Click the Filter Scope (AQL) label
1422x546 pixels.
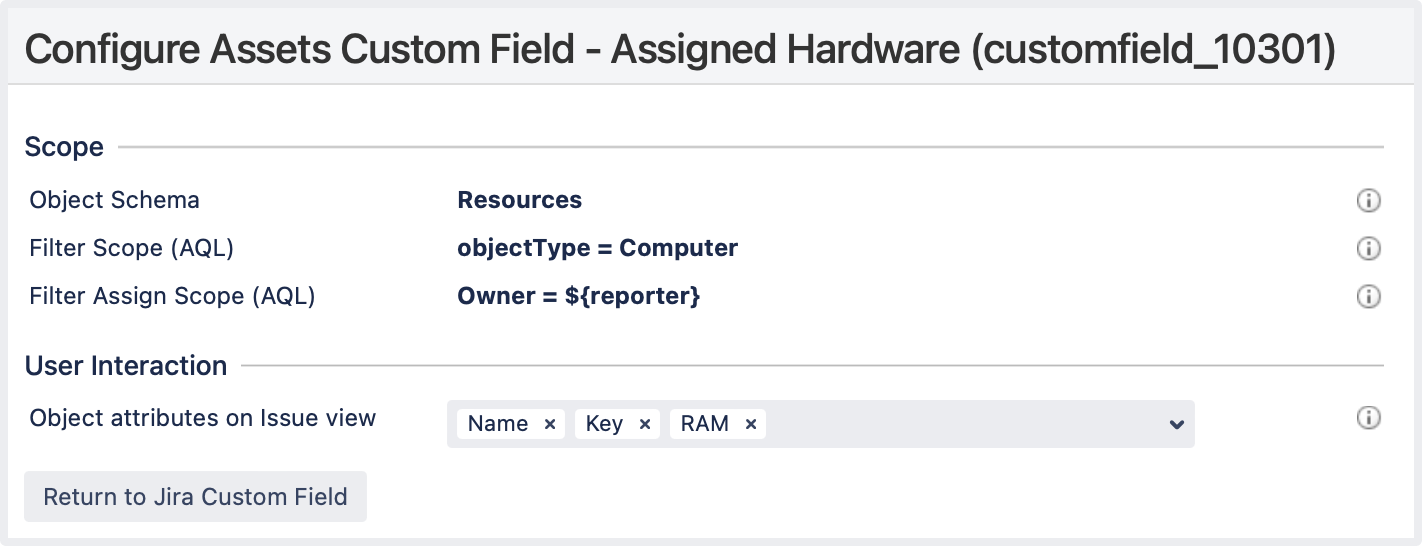click(x=131, y=248)
